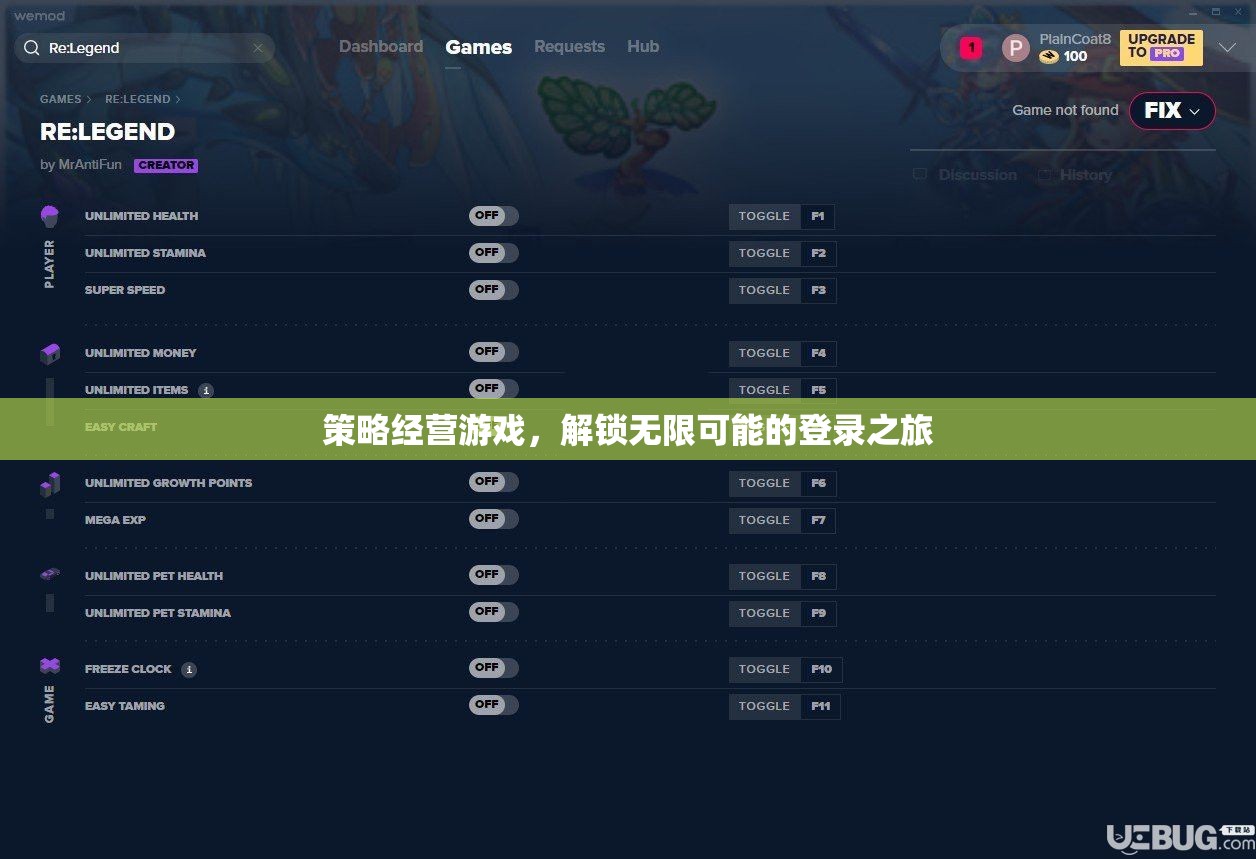The width and height of the screenshot is (1256, 859).
Task: Enable Super Speed switch
Action: 494,290
